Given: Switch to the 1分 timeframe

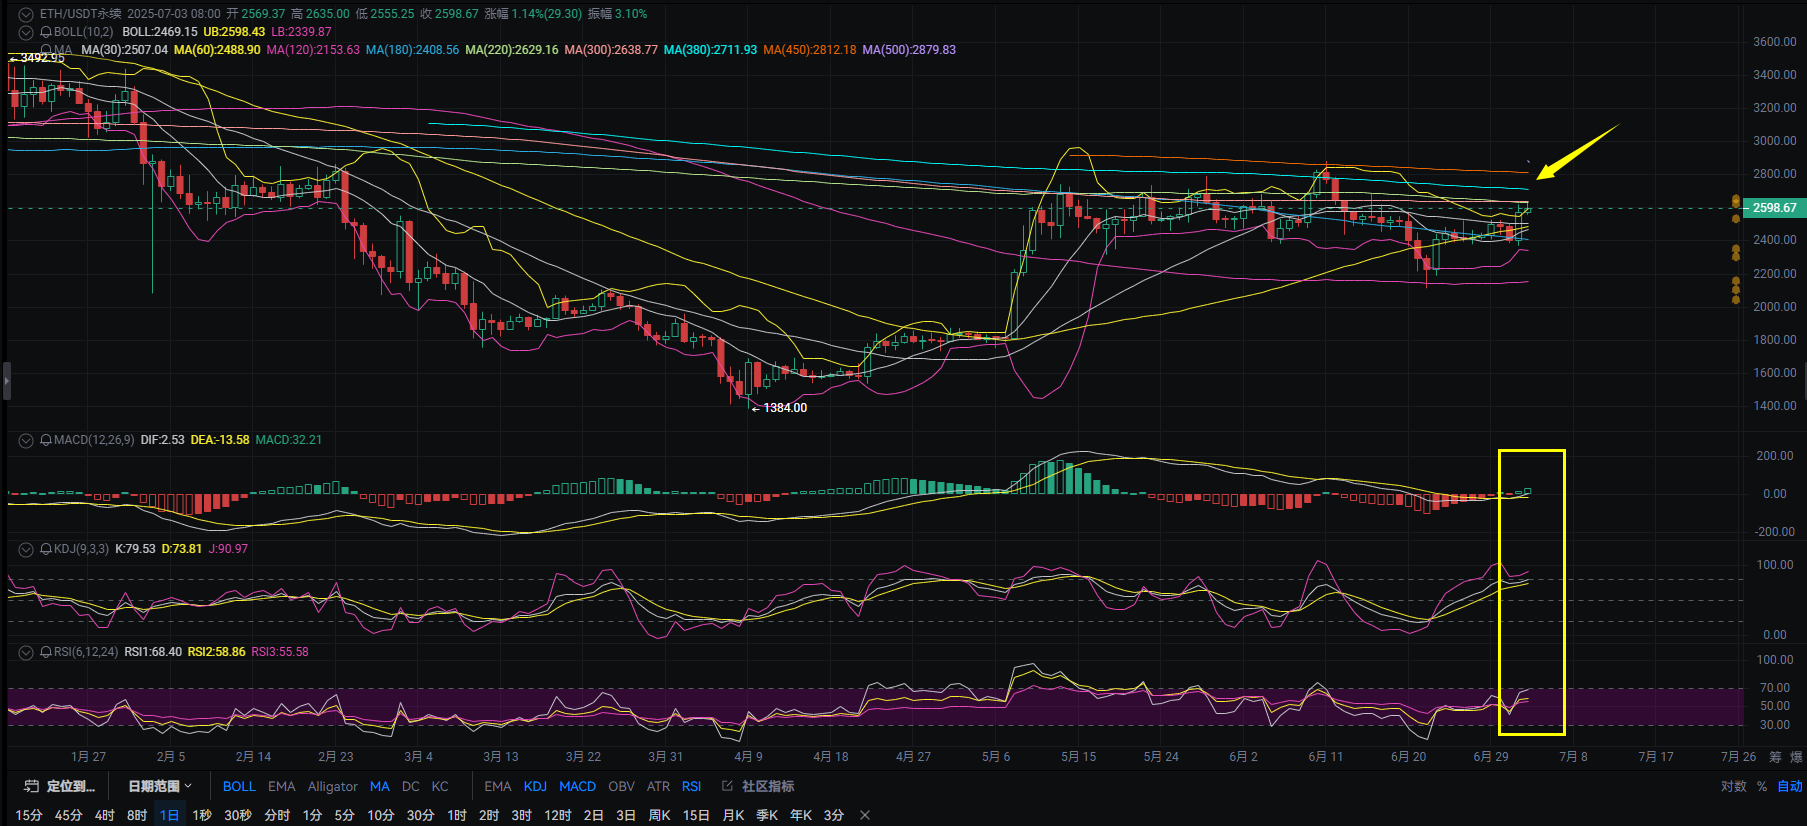Looking at the screenshot, I should click(312, 815).
